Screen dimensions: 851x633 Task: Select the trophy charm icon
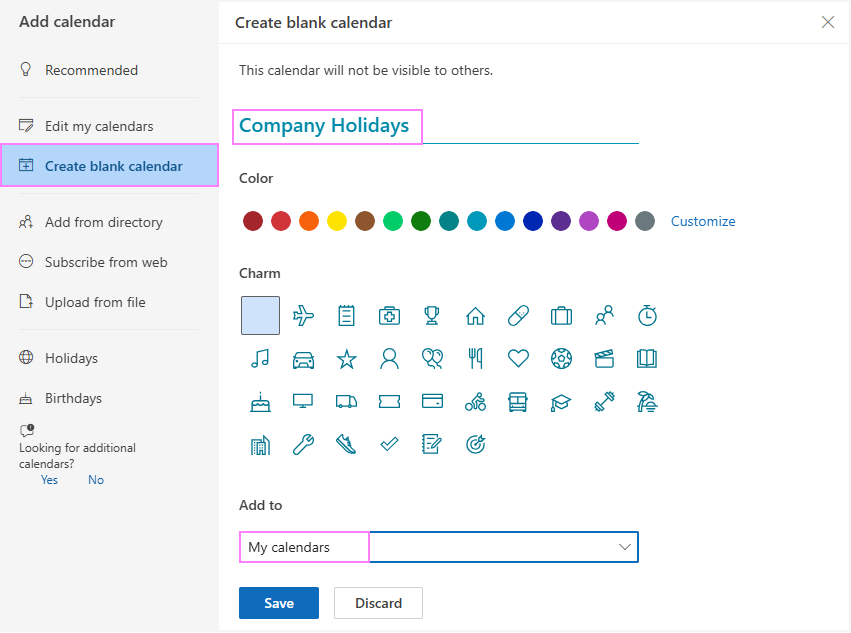[432, 315]
